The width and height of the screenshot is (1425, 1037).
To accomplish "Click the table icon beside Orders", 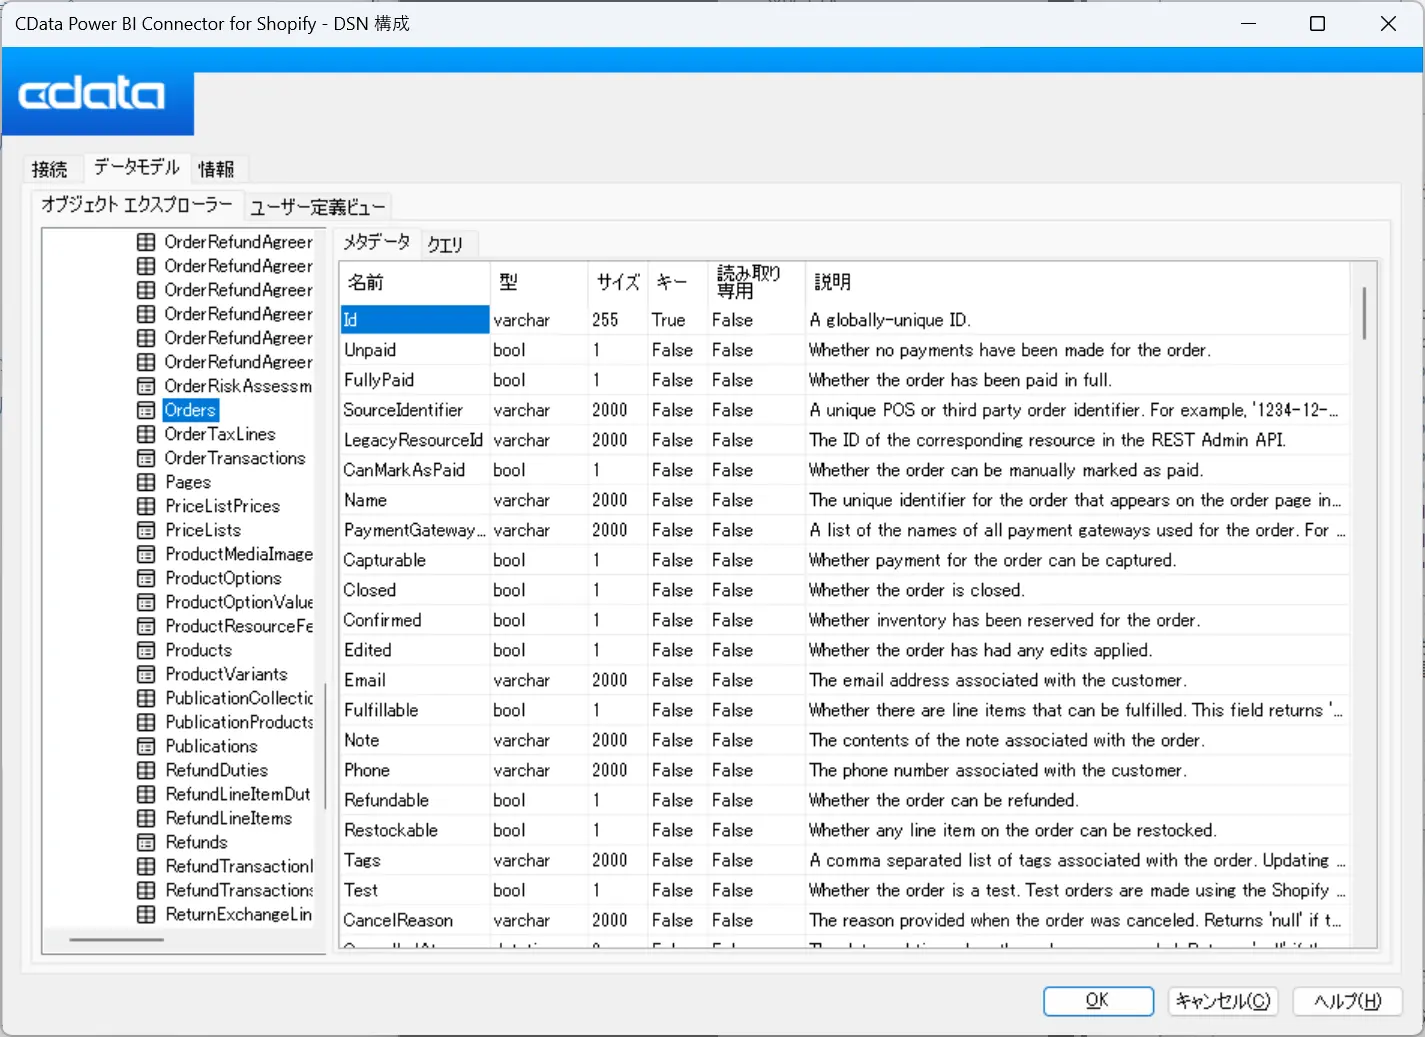I will [x=146, y=410].
